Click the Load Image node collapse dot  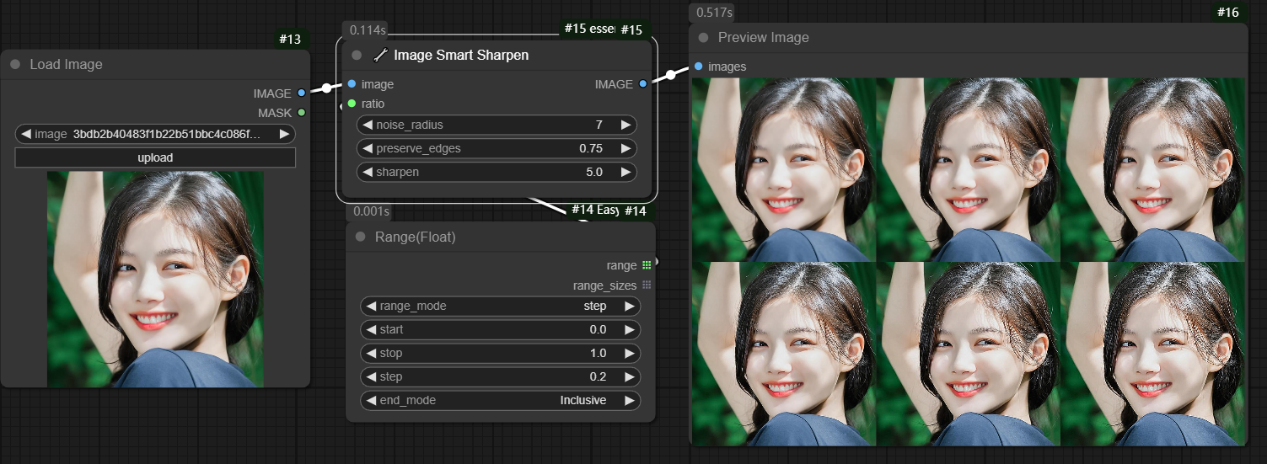tap(15, 64)
